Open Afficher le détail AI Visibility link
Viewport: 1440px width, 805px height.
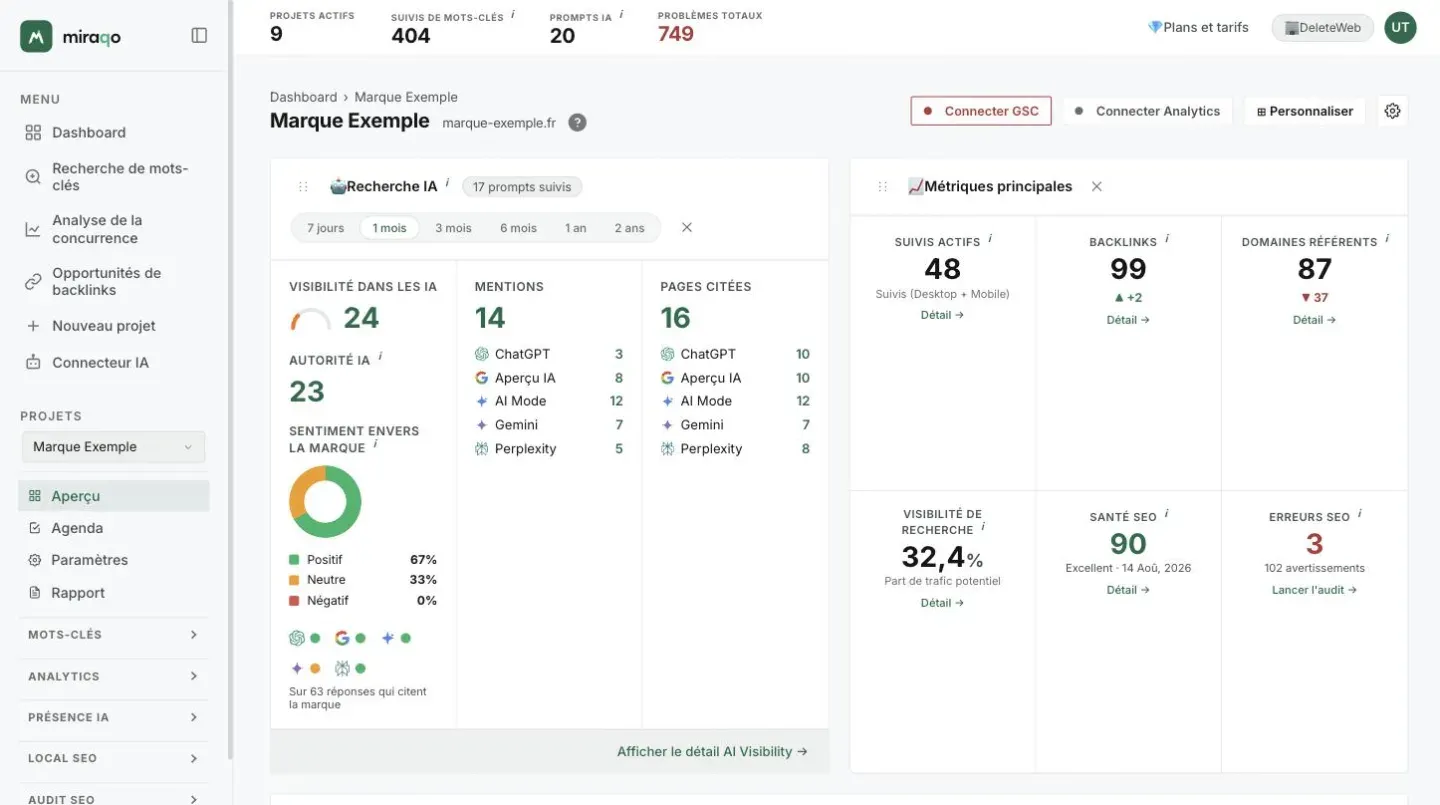[x=712, y=752]
